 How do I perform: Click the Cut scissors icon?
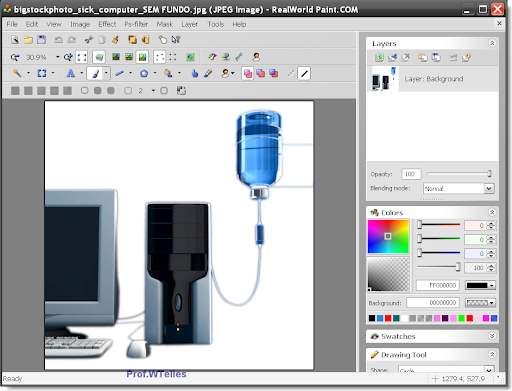[89, 40]
